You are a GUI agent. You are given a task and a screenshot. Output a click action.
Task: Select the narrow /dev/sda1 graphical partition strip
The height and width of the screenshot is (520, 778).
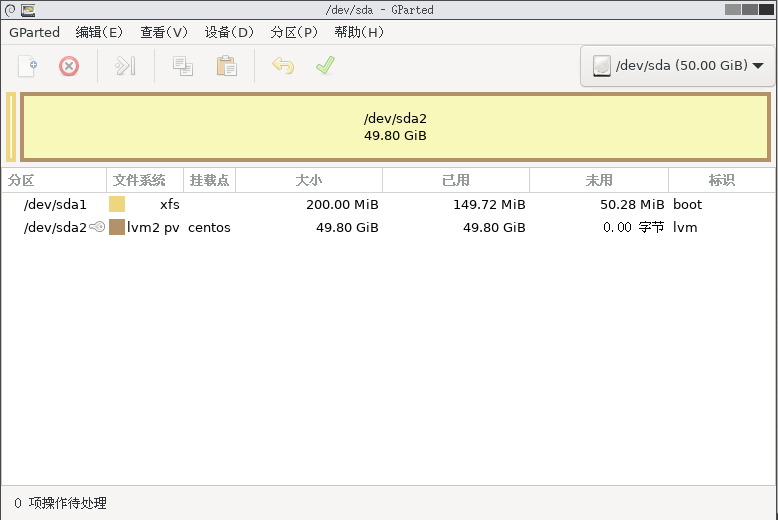(11, 127)
